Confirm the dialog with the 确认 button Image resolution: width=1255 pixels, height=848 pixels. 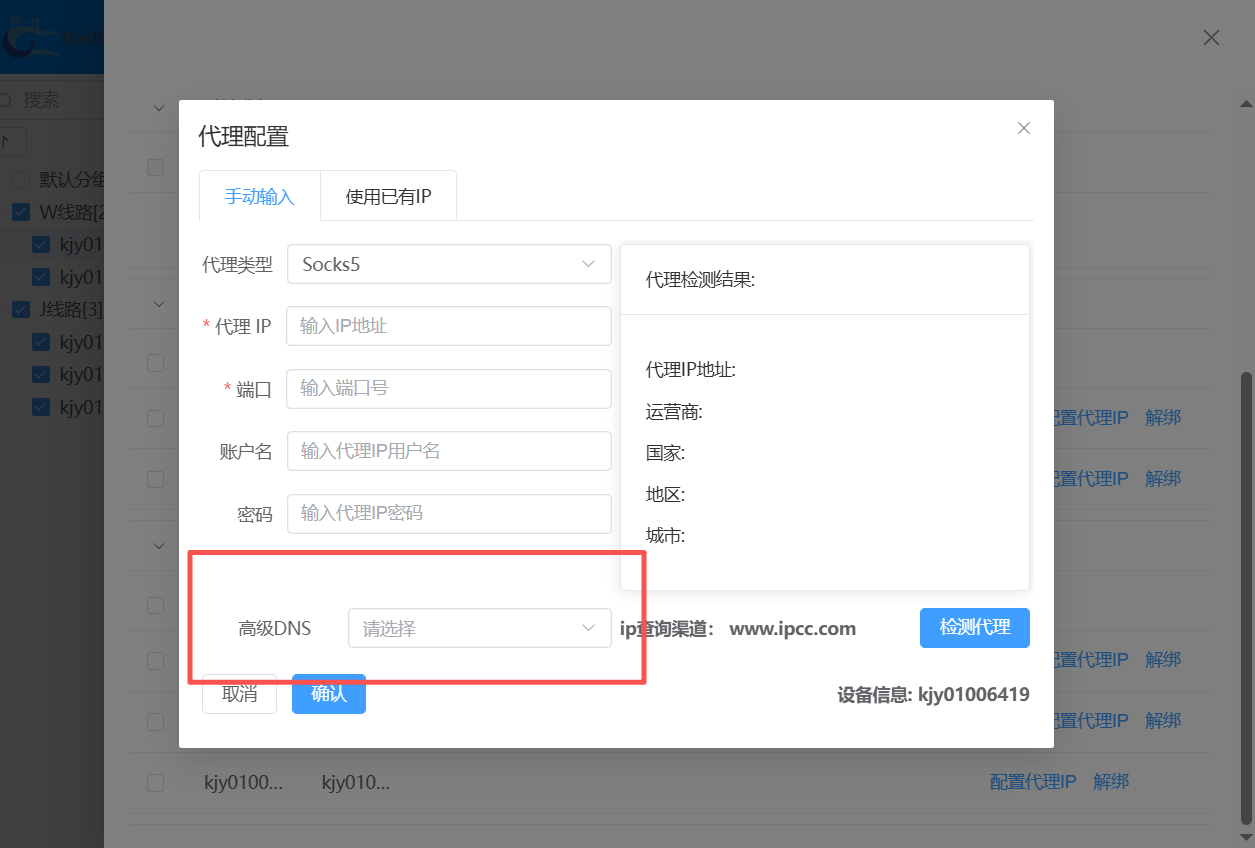(328, 692)
